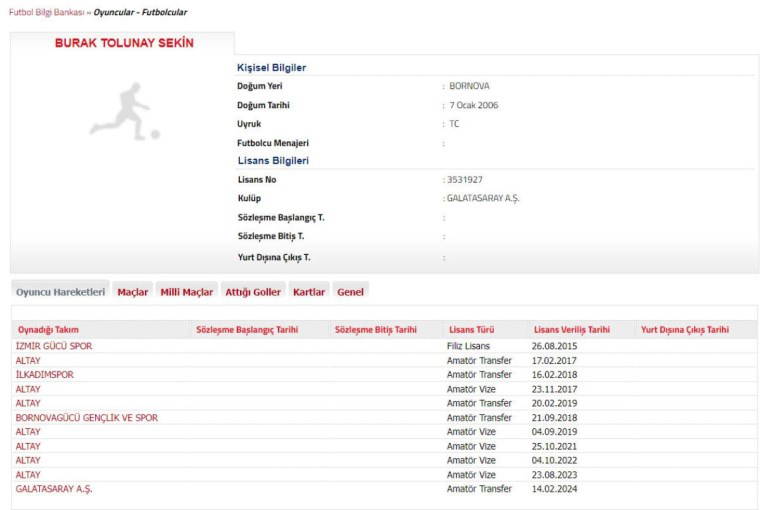The width and height of the screenshot is (760, 510).
Task: Click the Futbol Bilgi Bankası breadcrumb
Action: (47, 12)
